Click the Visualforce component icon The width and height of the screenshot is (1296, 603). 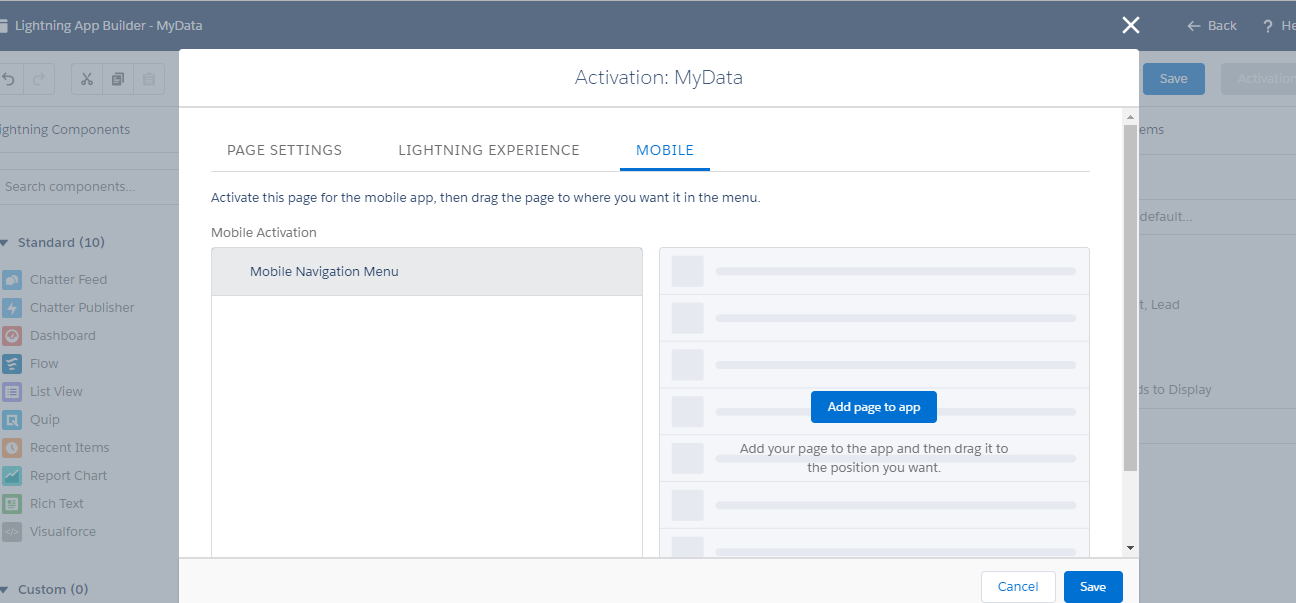pyautogui.click(x=12, y=532)
